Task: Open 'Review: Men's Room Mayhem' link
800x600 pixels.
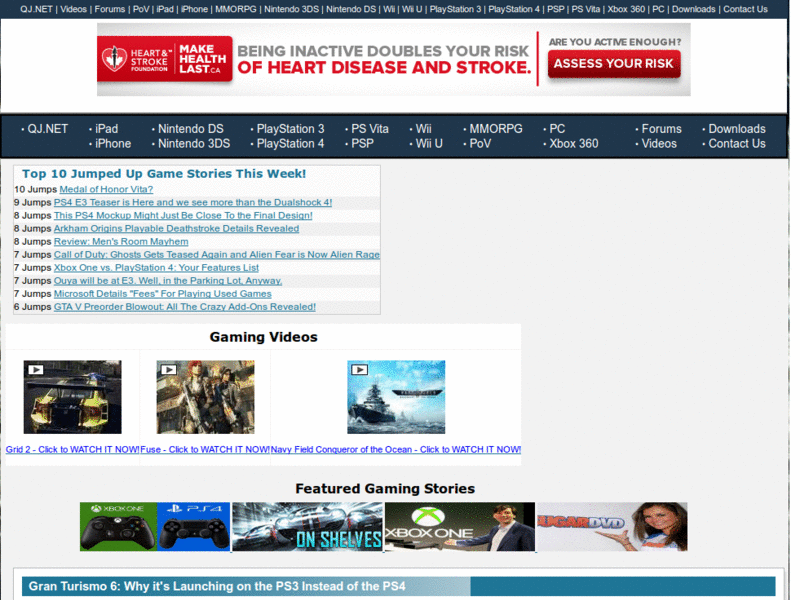Action: tap(121, 241)
